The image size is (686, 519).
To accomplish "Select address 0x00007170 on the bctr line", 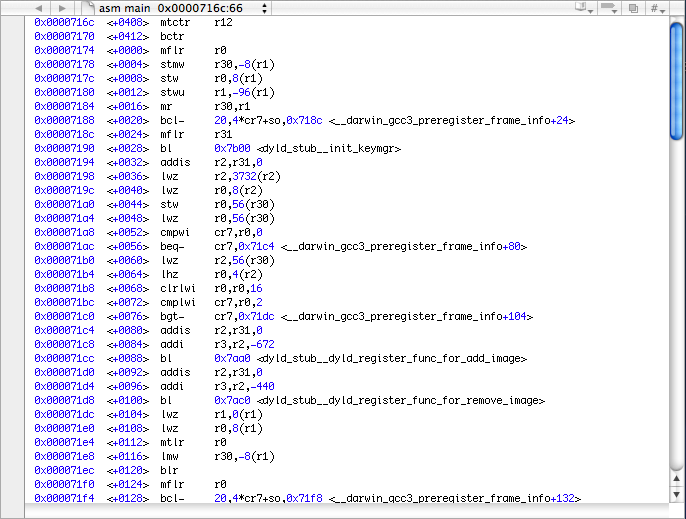I will [x=64, y=35].
